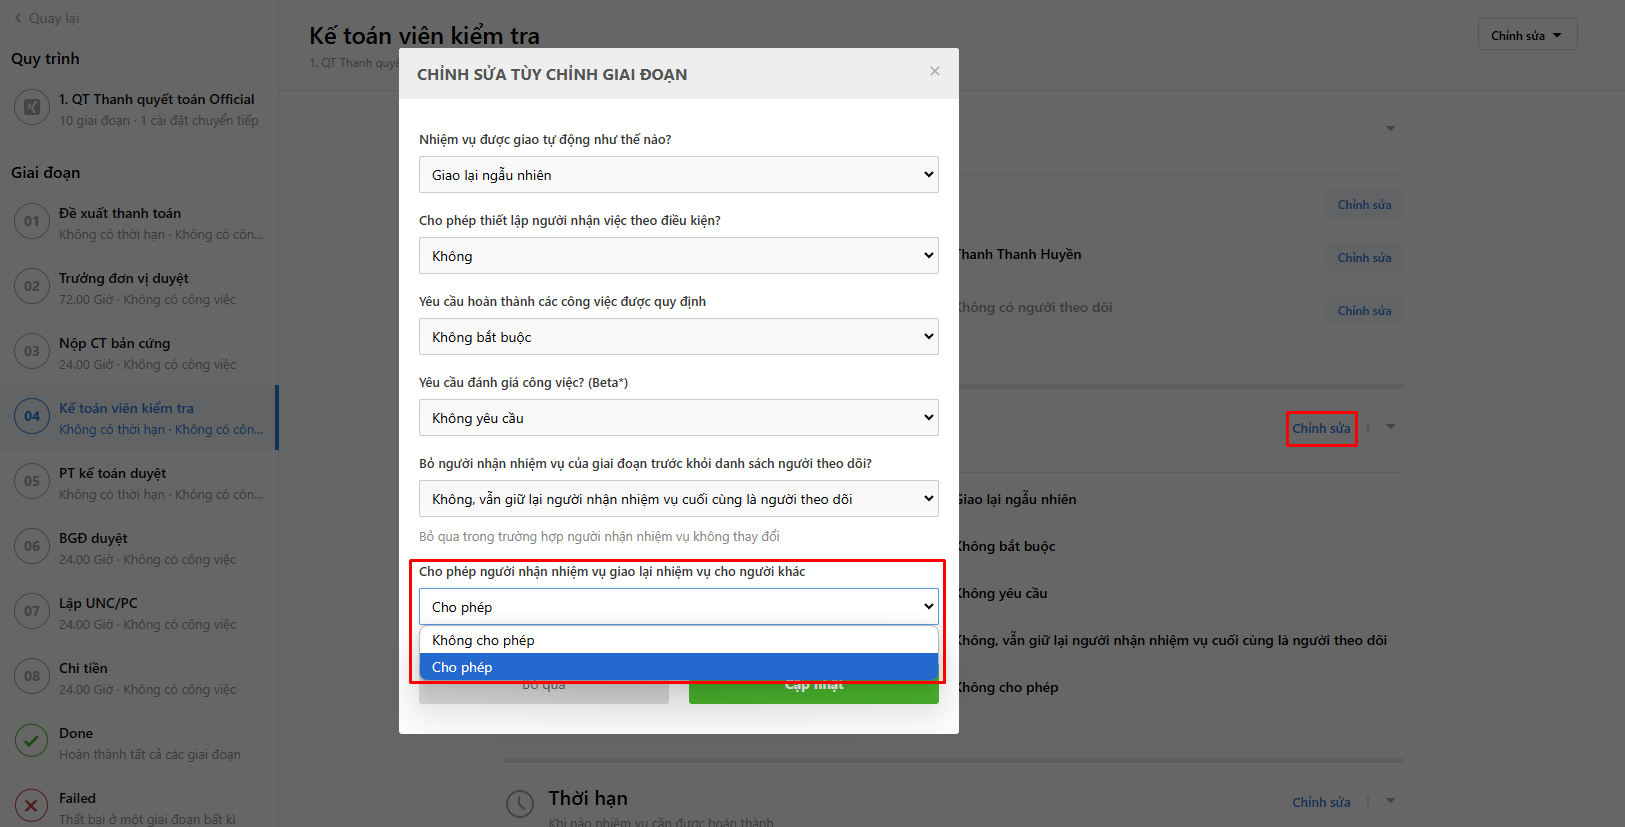Open the 'QT Thanh quyết toán Official' workflow

pos(156,99)
